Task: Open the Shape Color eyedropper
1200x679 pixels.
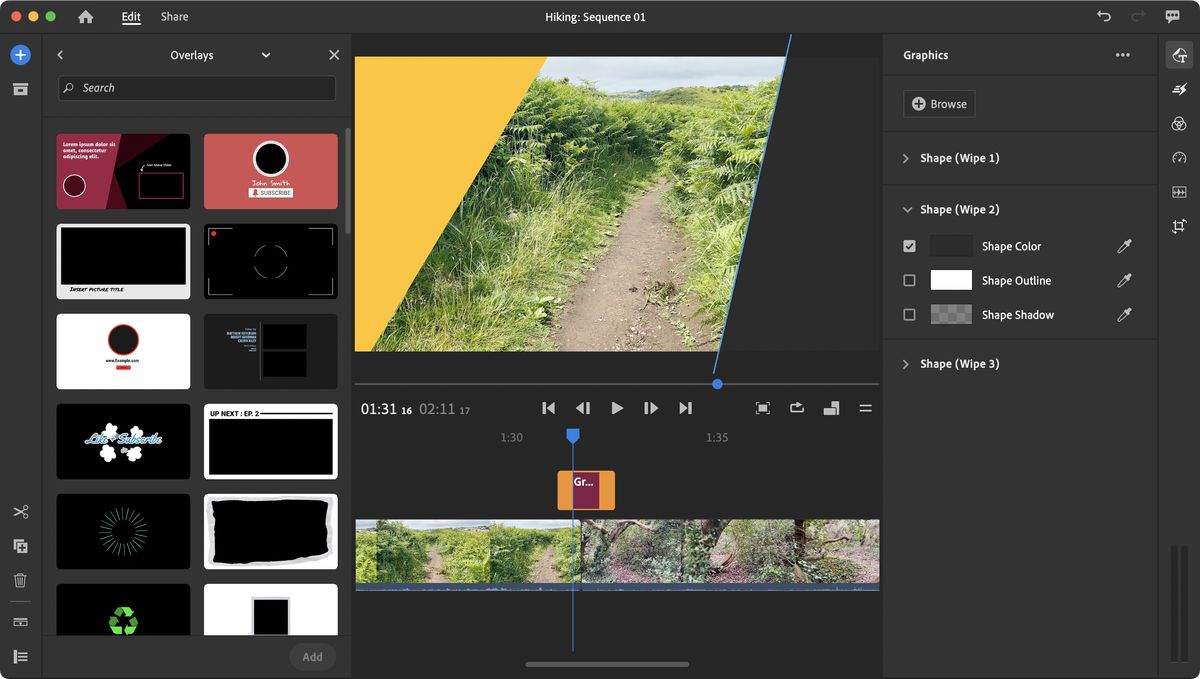Action: coord(1124,246)
